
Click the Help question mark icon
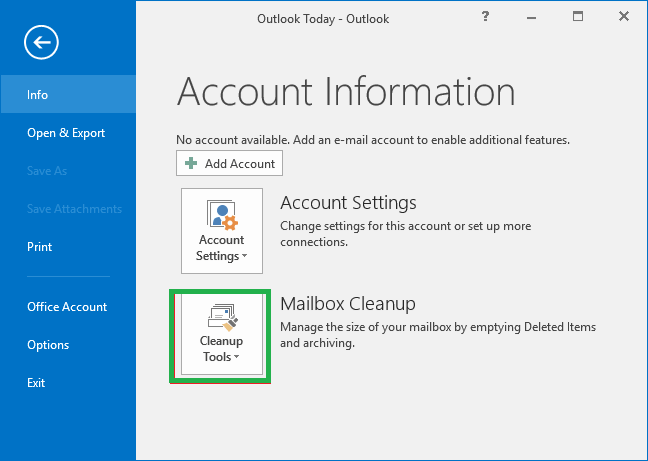(485, 17)
